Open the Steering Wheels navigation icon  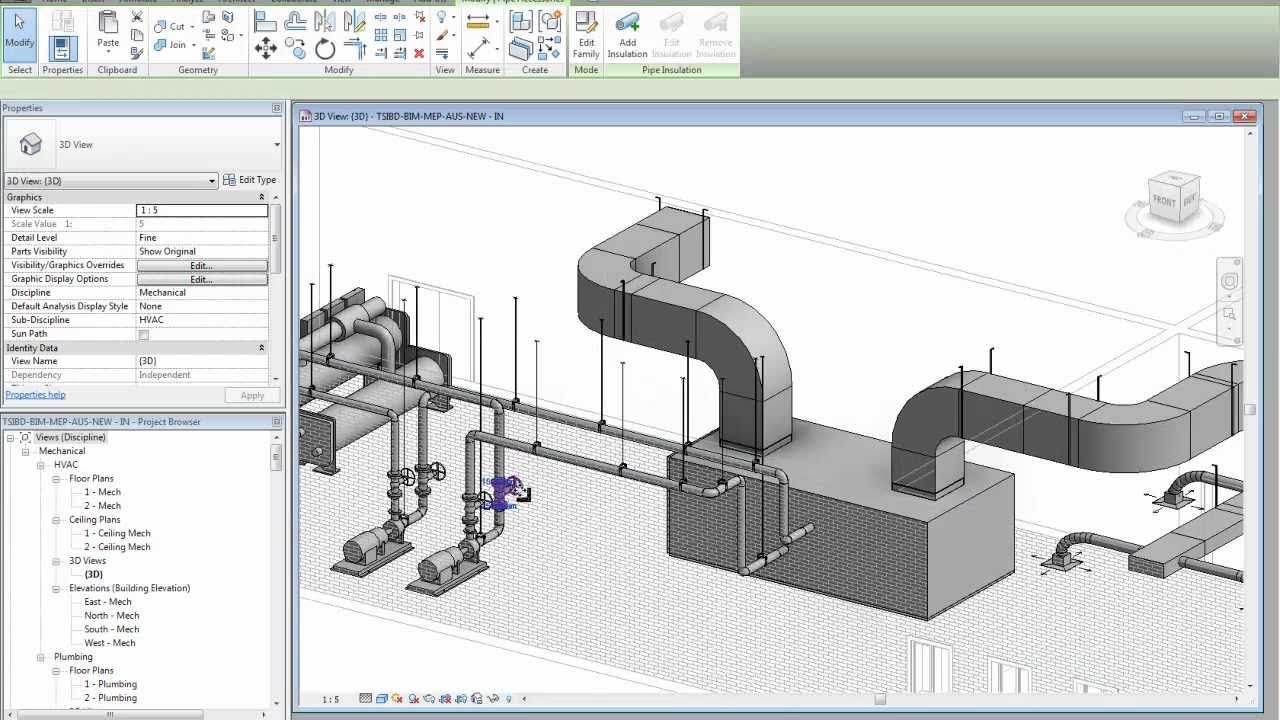pyautogui.click(x=1230, y=282)
